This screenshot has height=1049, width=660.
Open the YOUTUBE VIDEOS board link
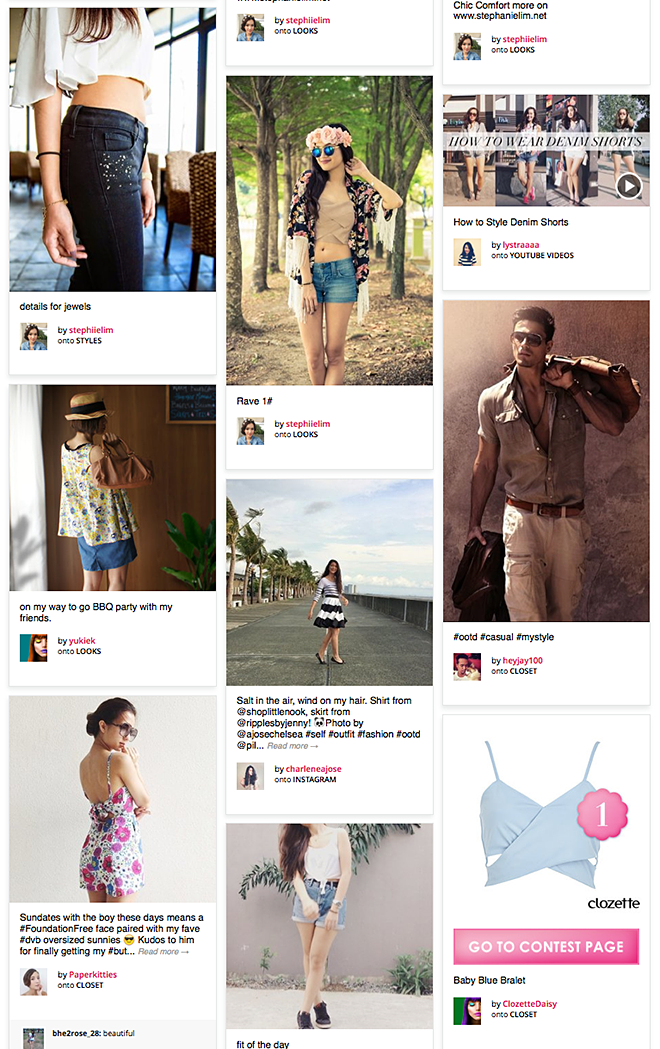pyautogui.click(x=542, y=256)
